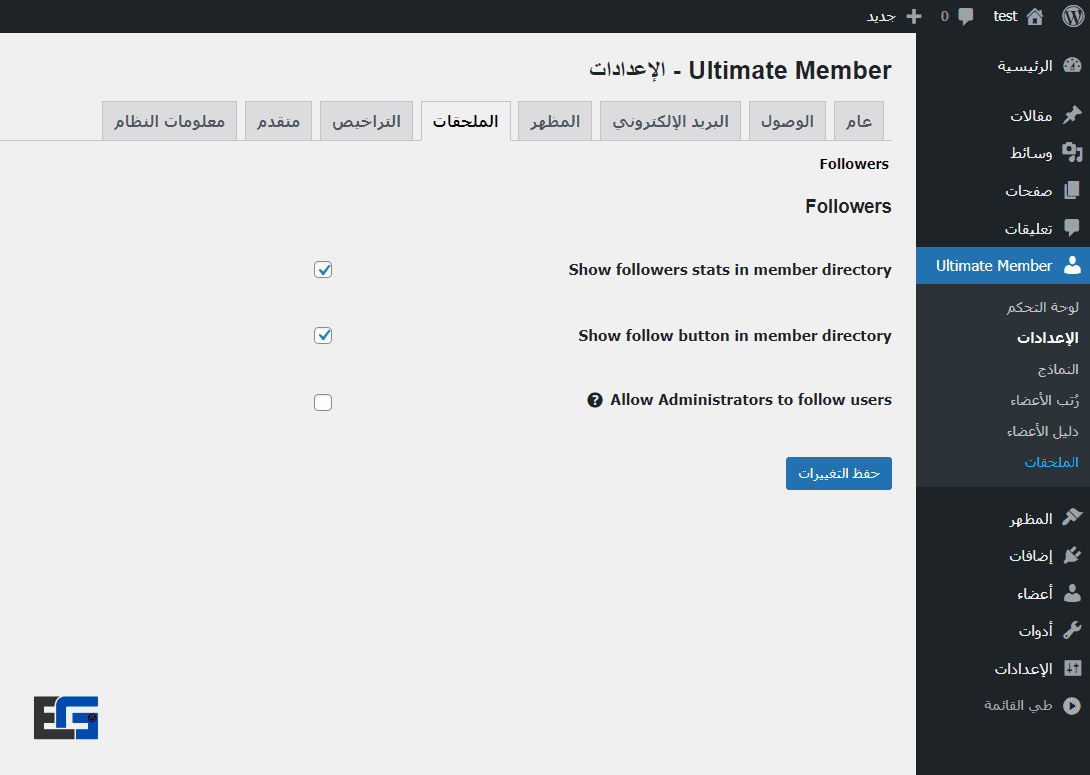Click the dashboard gauge icon in sidebar

[1072, 66]
